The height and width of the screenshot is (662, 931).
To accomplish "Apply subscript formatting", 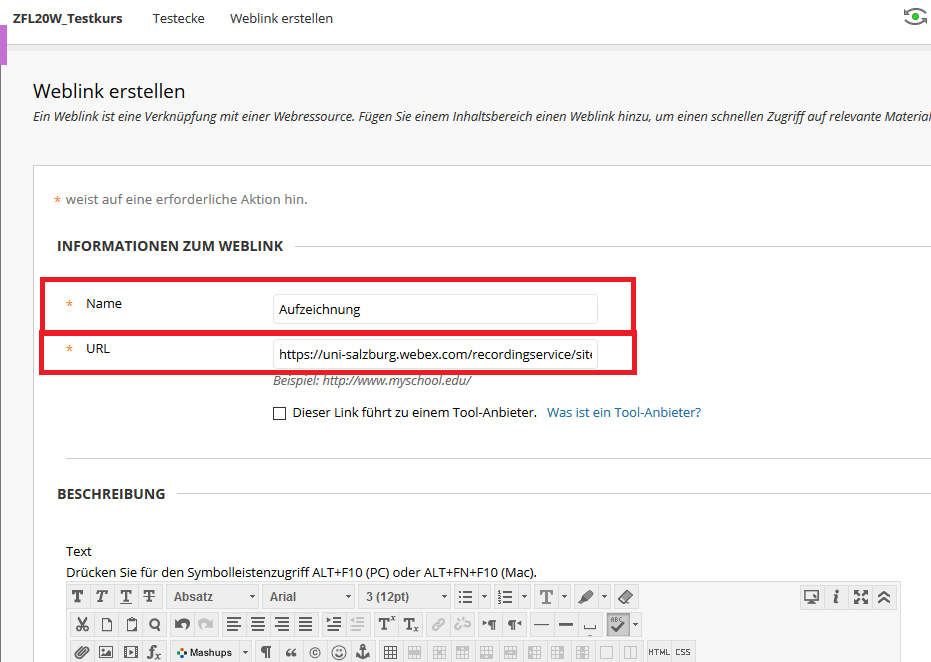I will pos(411,625).
